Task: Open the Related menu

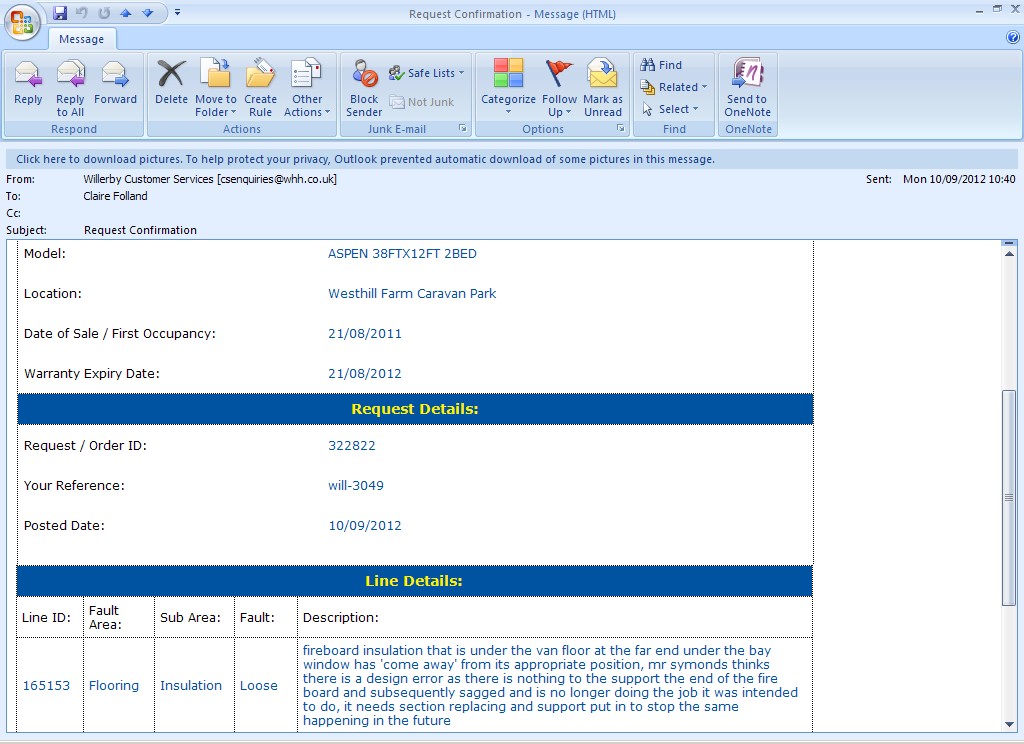Action: (x=675, y=87)
